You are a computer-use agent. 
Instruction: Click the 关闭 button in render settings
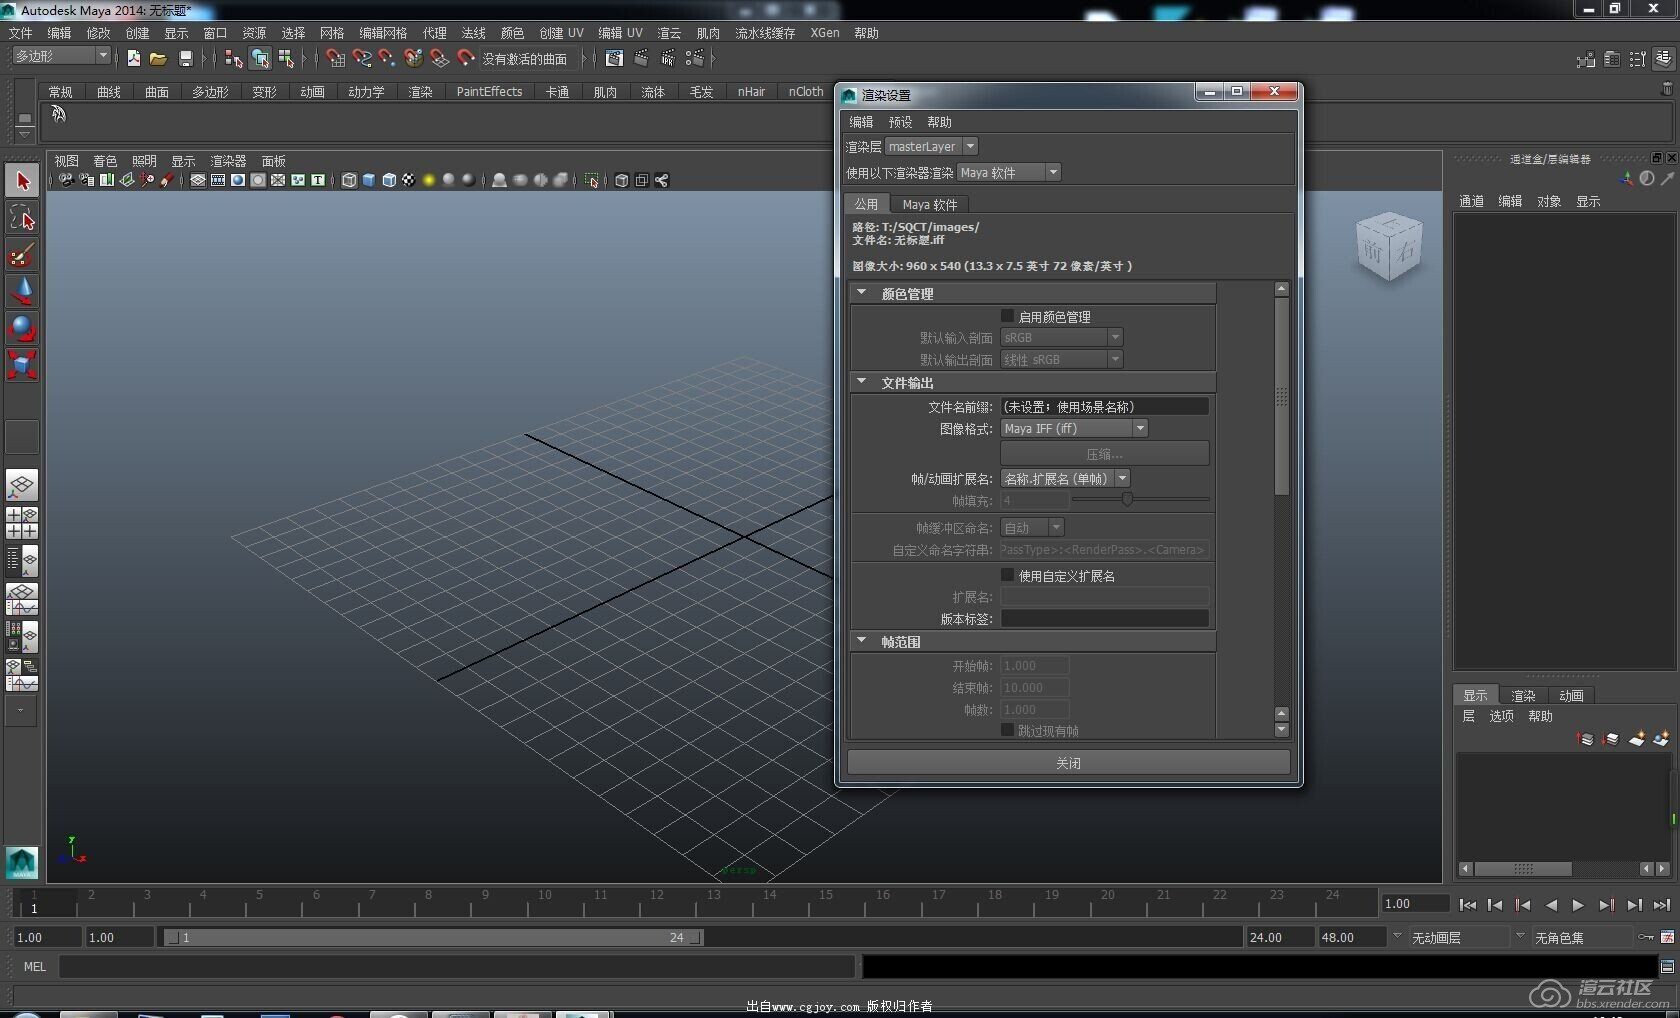click(1068, 763)
